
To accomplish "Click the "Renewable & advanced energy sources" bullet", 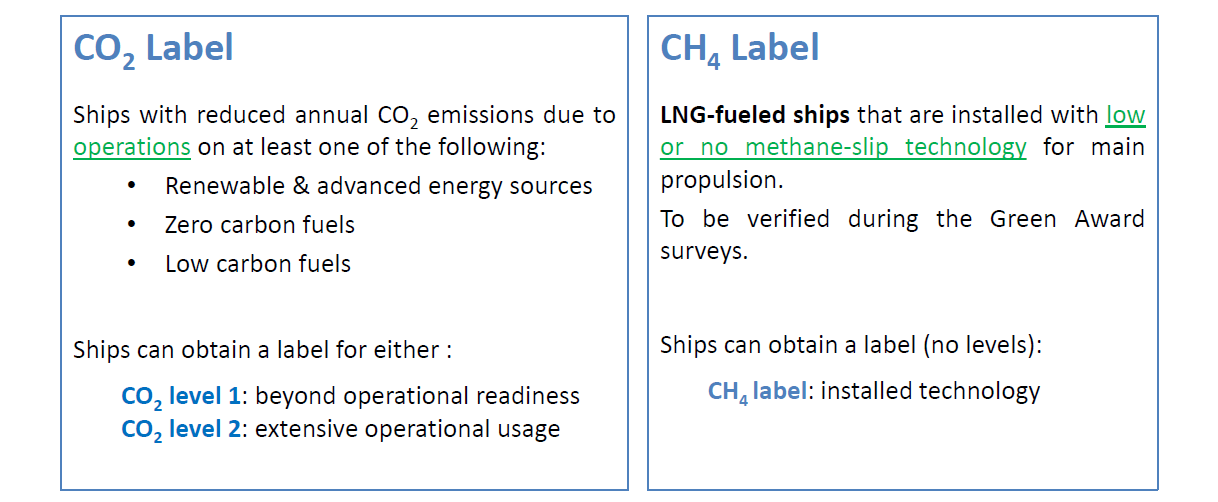I will [x=378, y=186].
